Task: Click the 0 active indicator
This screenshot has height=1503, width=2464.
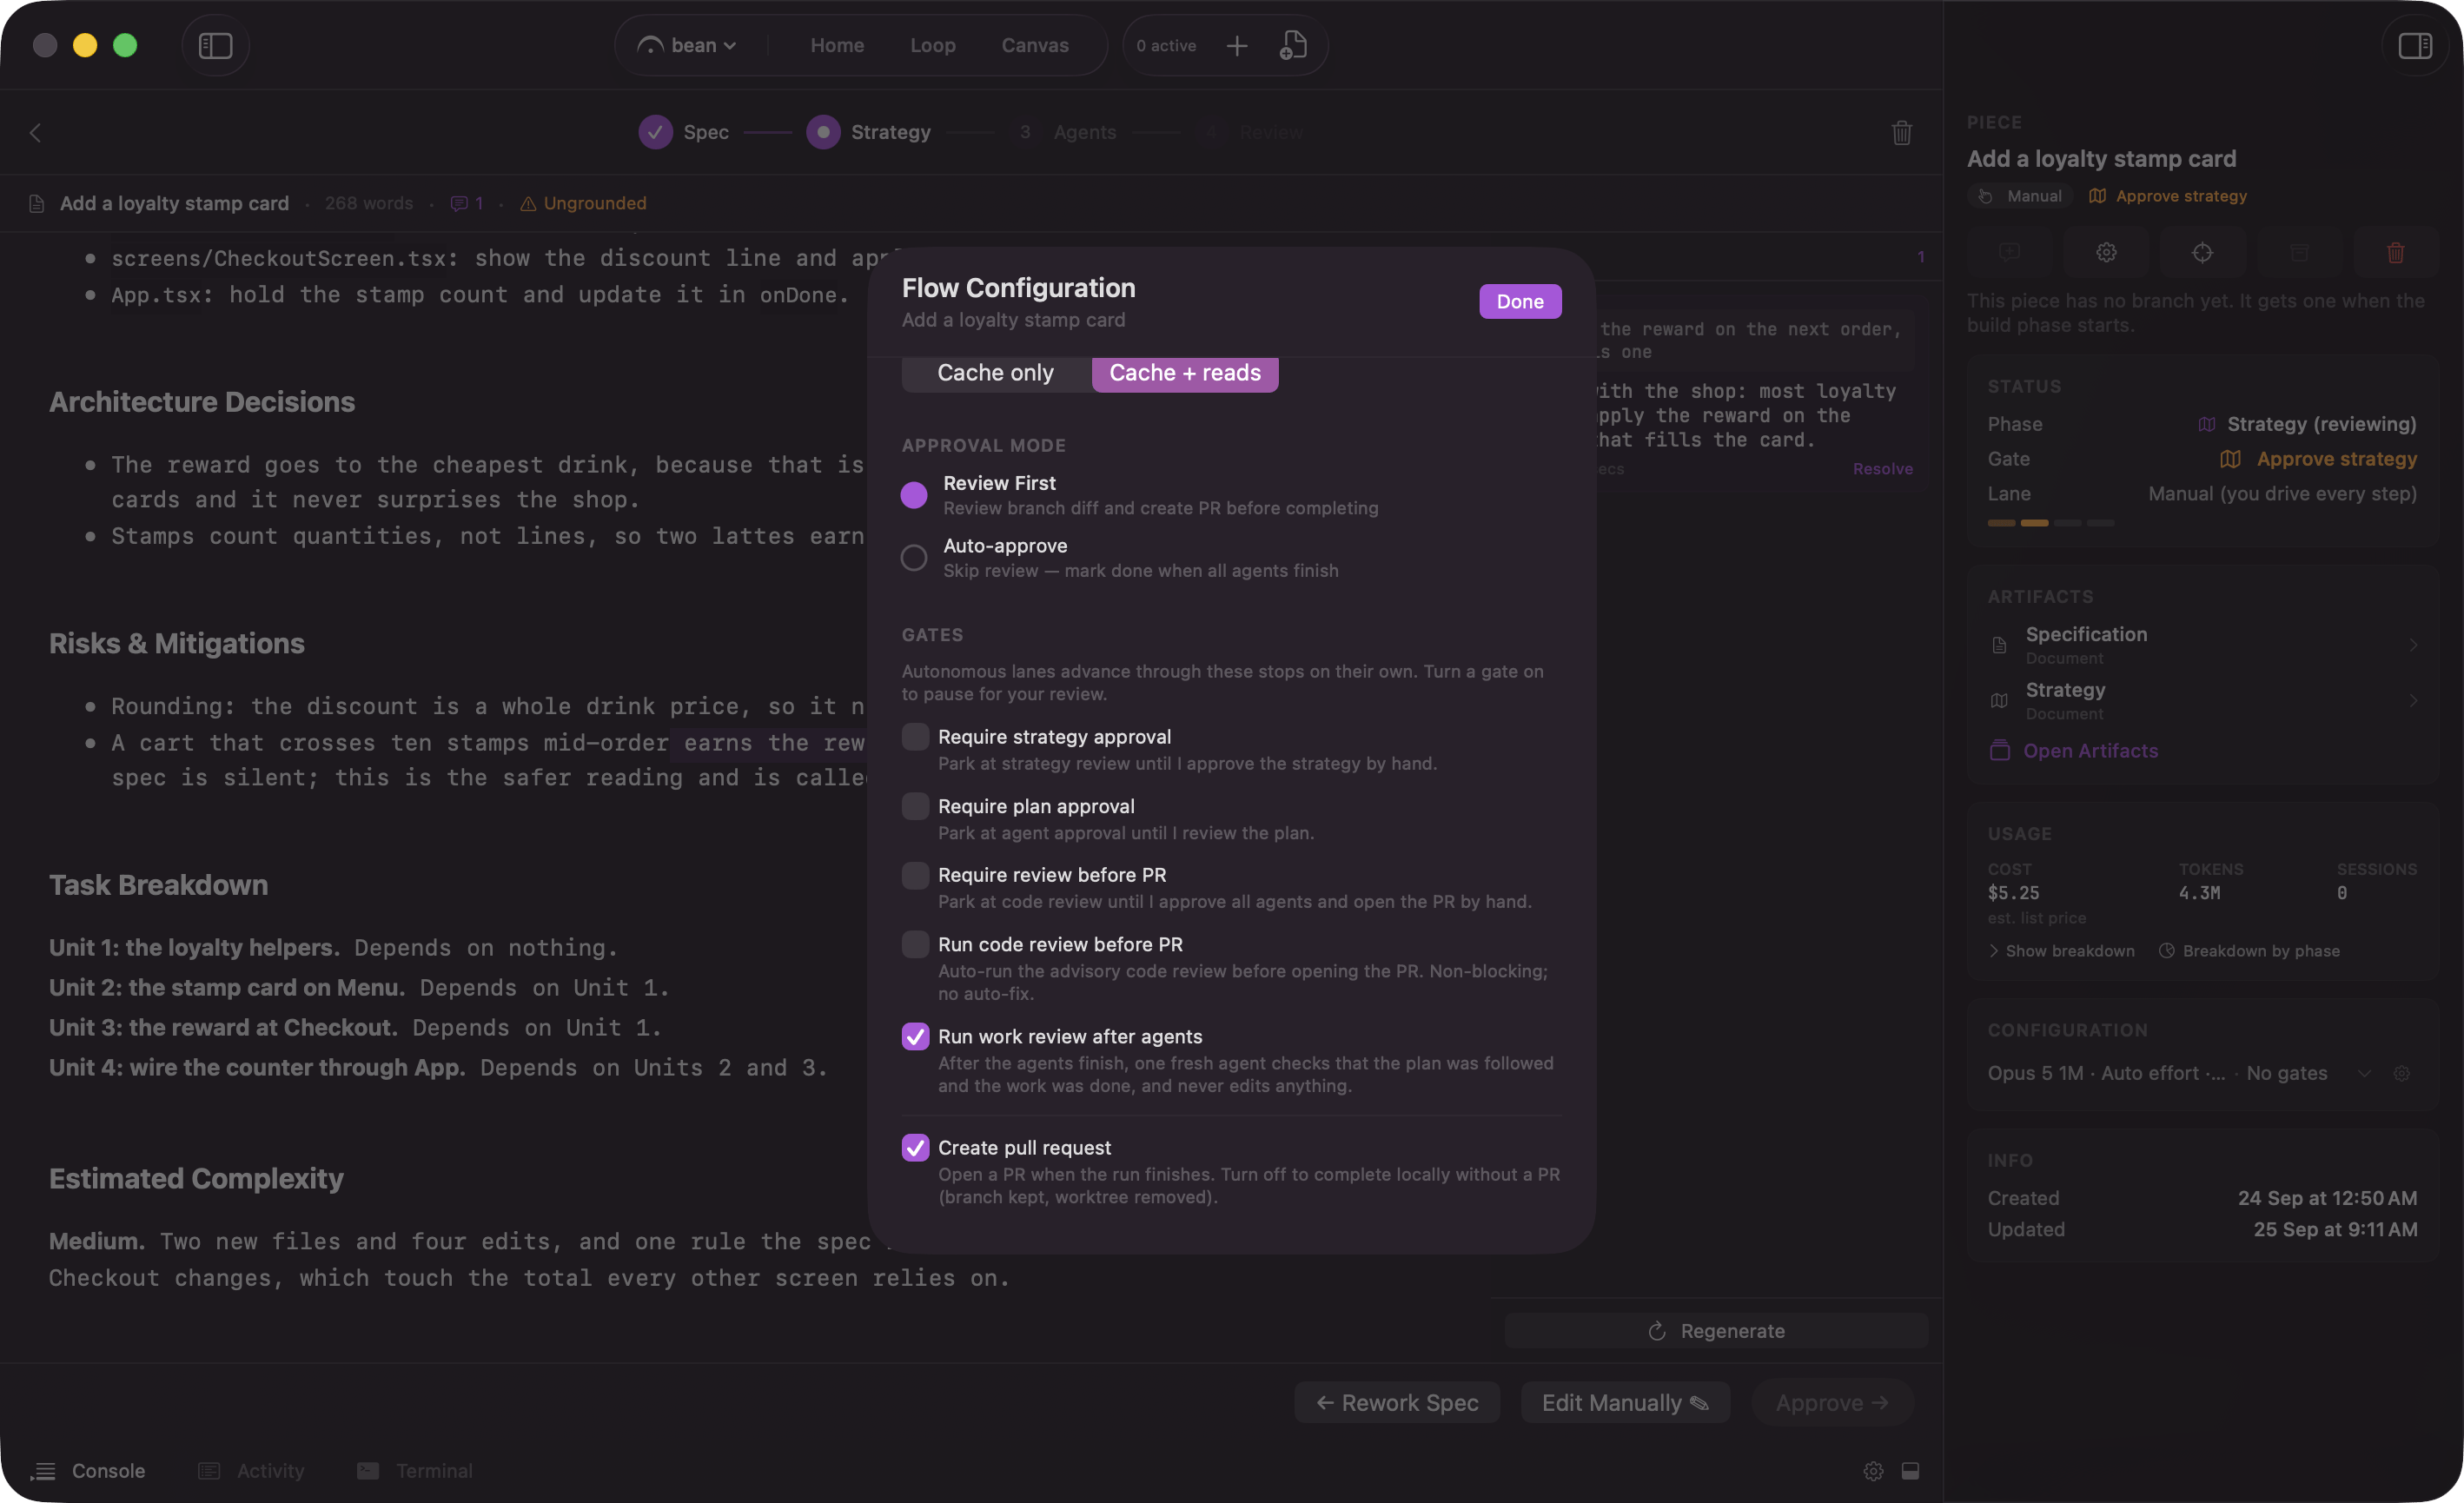Action: pos(1166,46)
